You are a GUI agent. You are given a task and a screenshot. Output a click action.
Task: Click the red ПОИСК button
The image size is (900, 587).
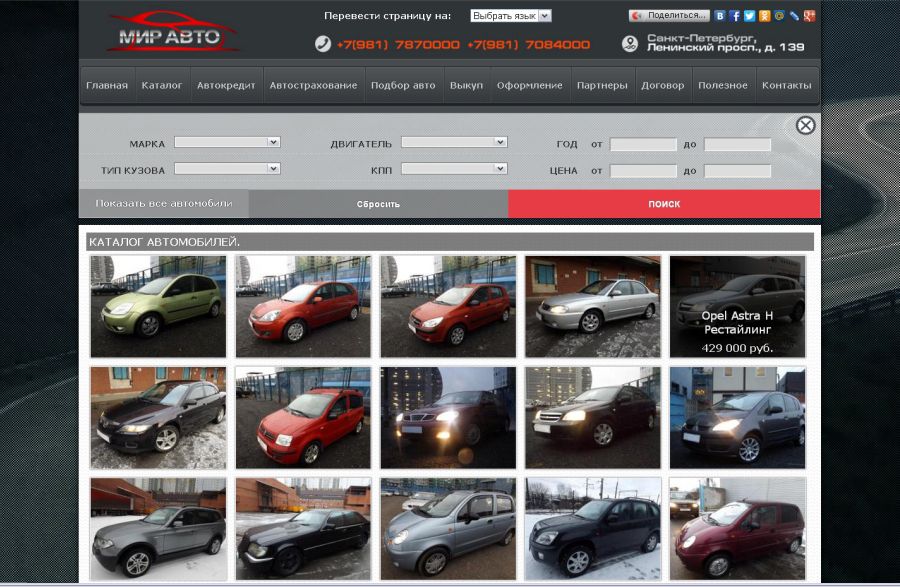click(x=664, y=204)
